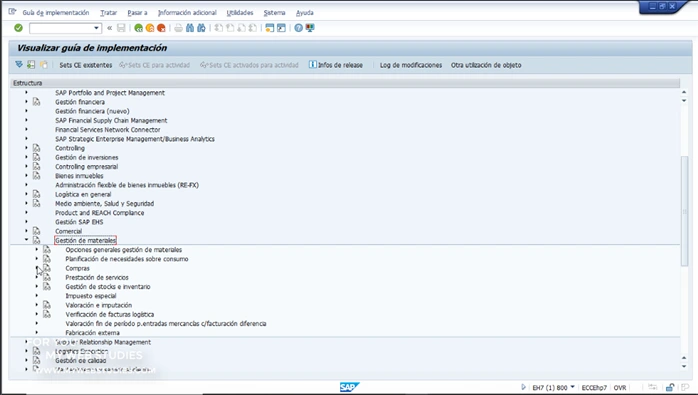Open documentation icon for Valoración e imputación
The image size is (698, 395).
coord(47,305)
